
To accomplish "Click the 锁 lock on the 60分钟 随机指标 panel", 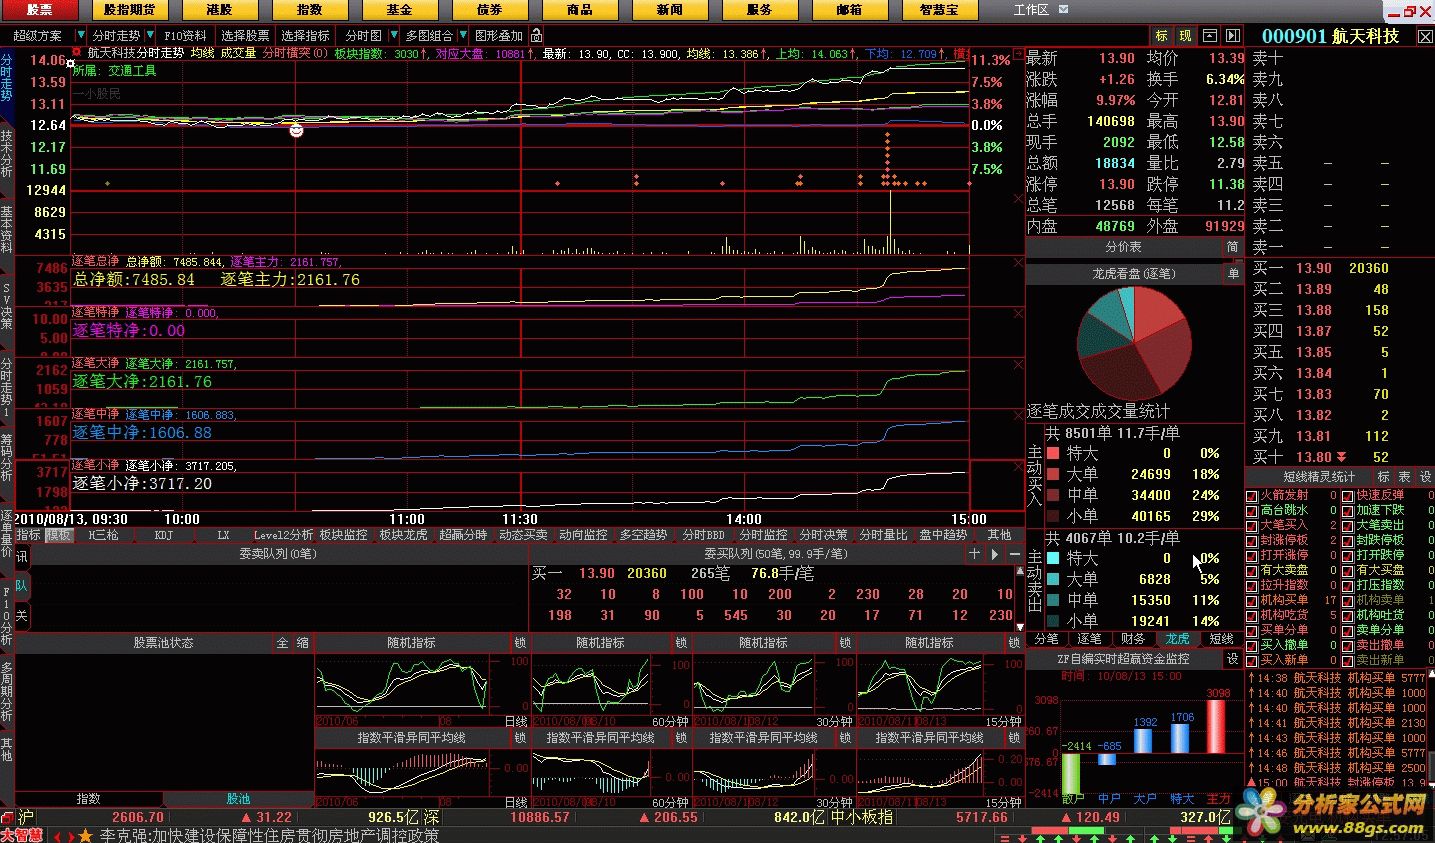I will click(681, 643).
